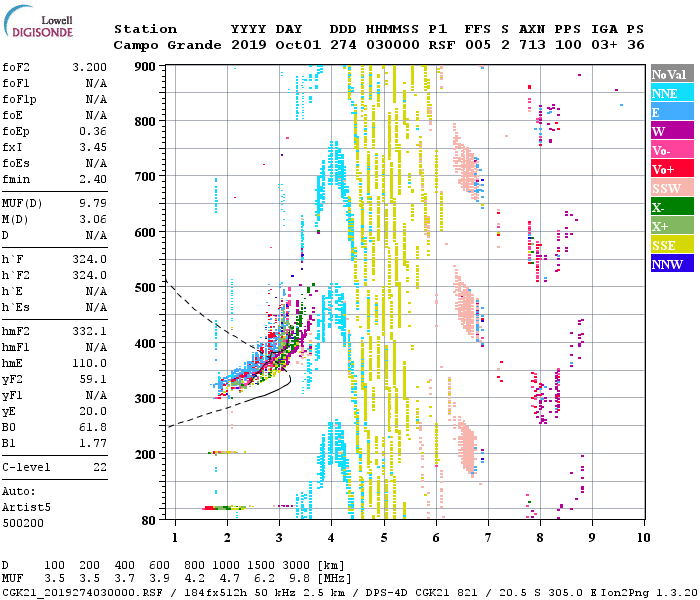The height and width of the screenshot is (600, 700).
Task: Click the B0 value 61.8
Action: click(x=93, y=427)
